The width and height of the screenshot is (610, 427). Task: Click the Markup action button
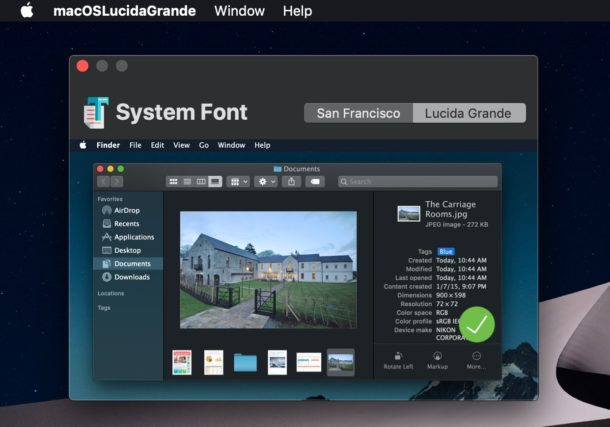(x=437, y=360)
